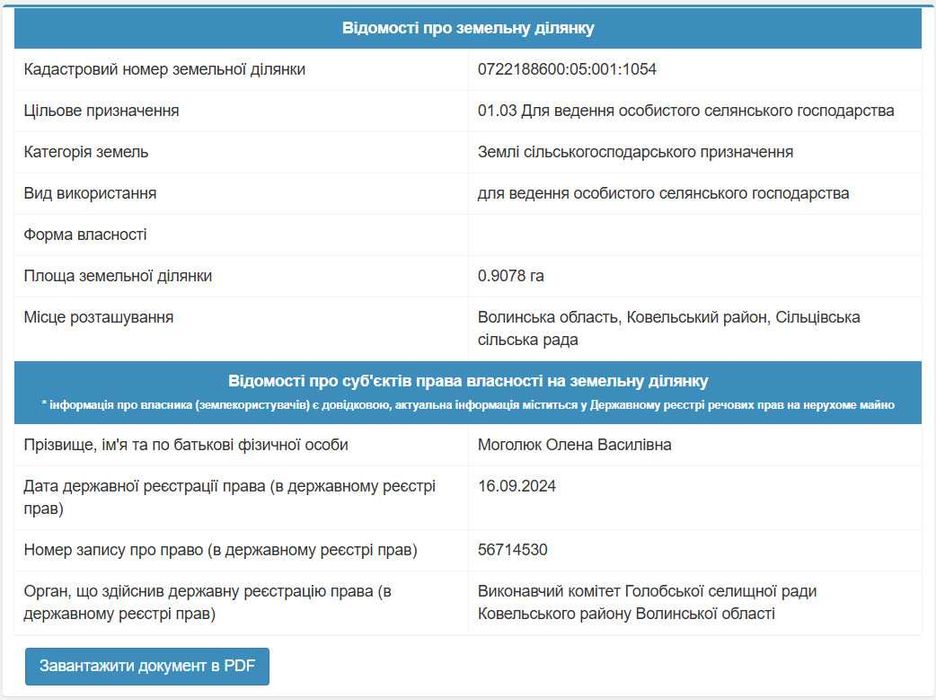Image resolution: width=936 pixels, height=700 pixels.
Task: Select the cadastral number 0722188600:05:001:1054
Action: click(567, 69)
